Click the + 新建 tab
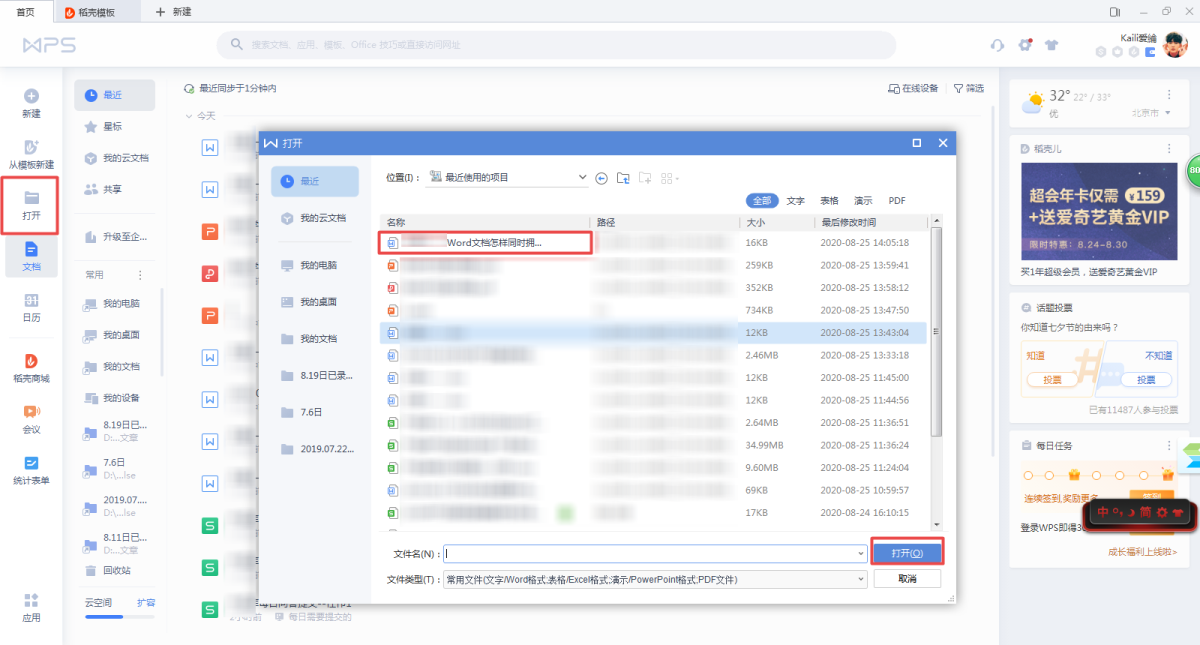Image resolution: width=1200 pixels, height=645 pixels. [x=173, y=11]
